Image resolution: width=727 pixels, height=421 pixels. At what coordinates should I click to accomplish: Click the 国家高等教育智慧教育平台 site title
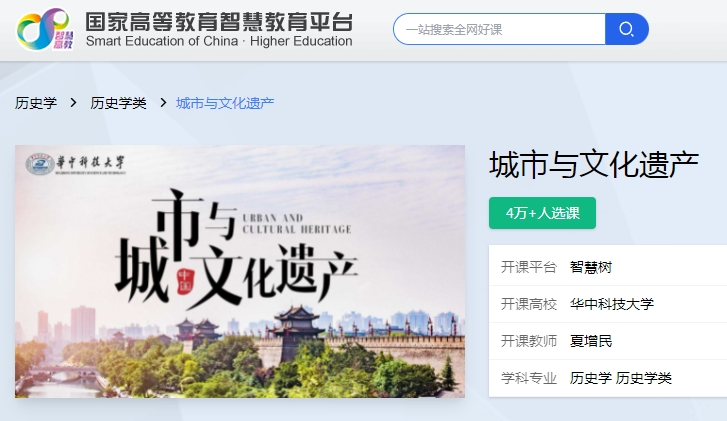coord(219,22)
